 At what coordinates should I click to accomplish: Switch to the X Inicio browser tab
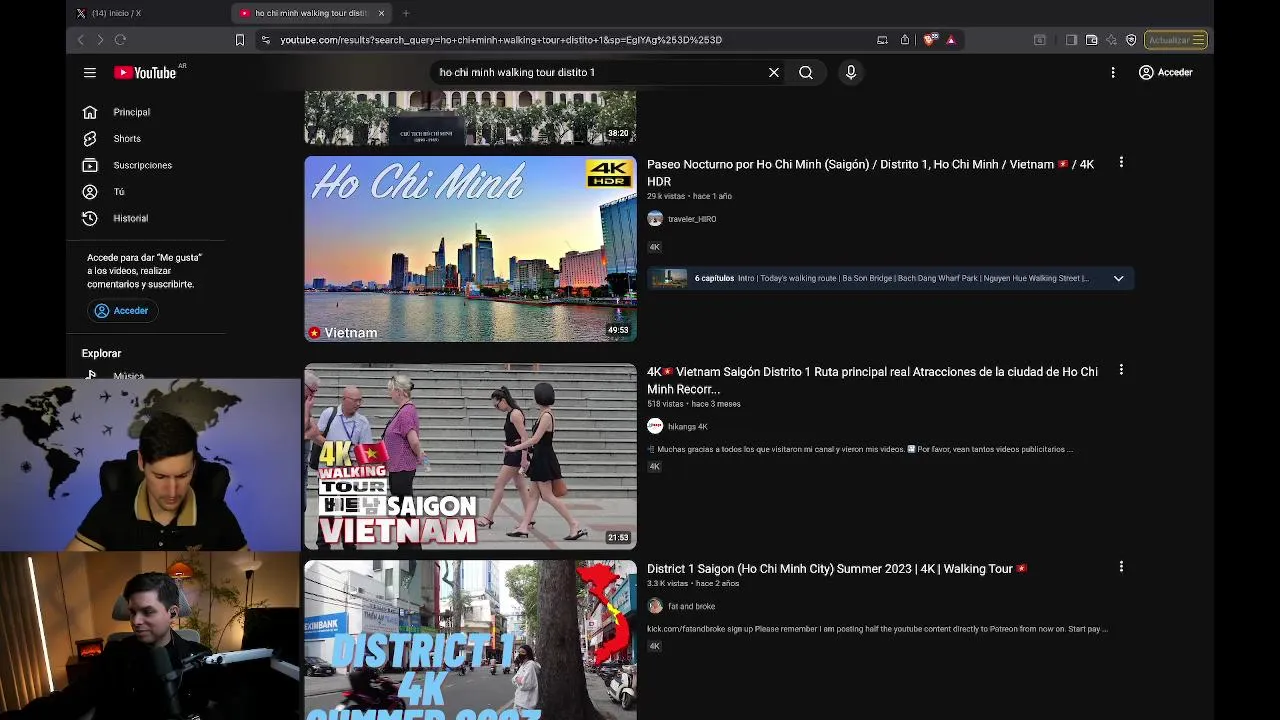[116, 13]
